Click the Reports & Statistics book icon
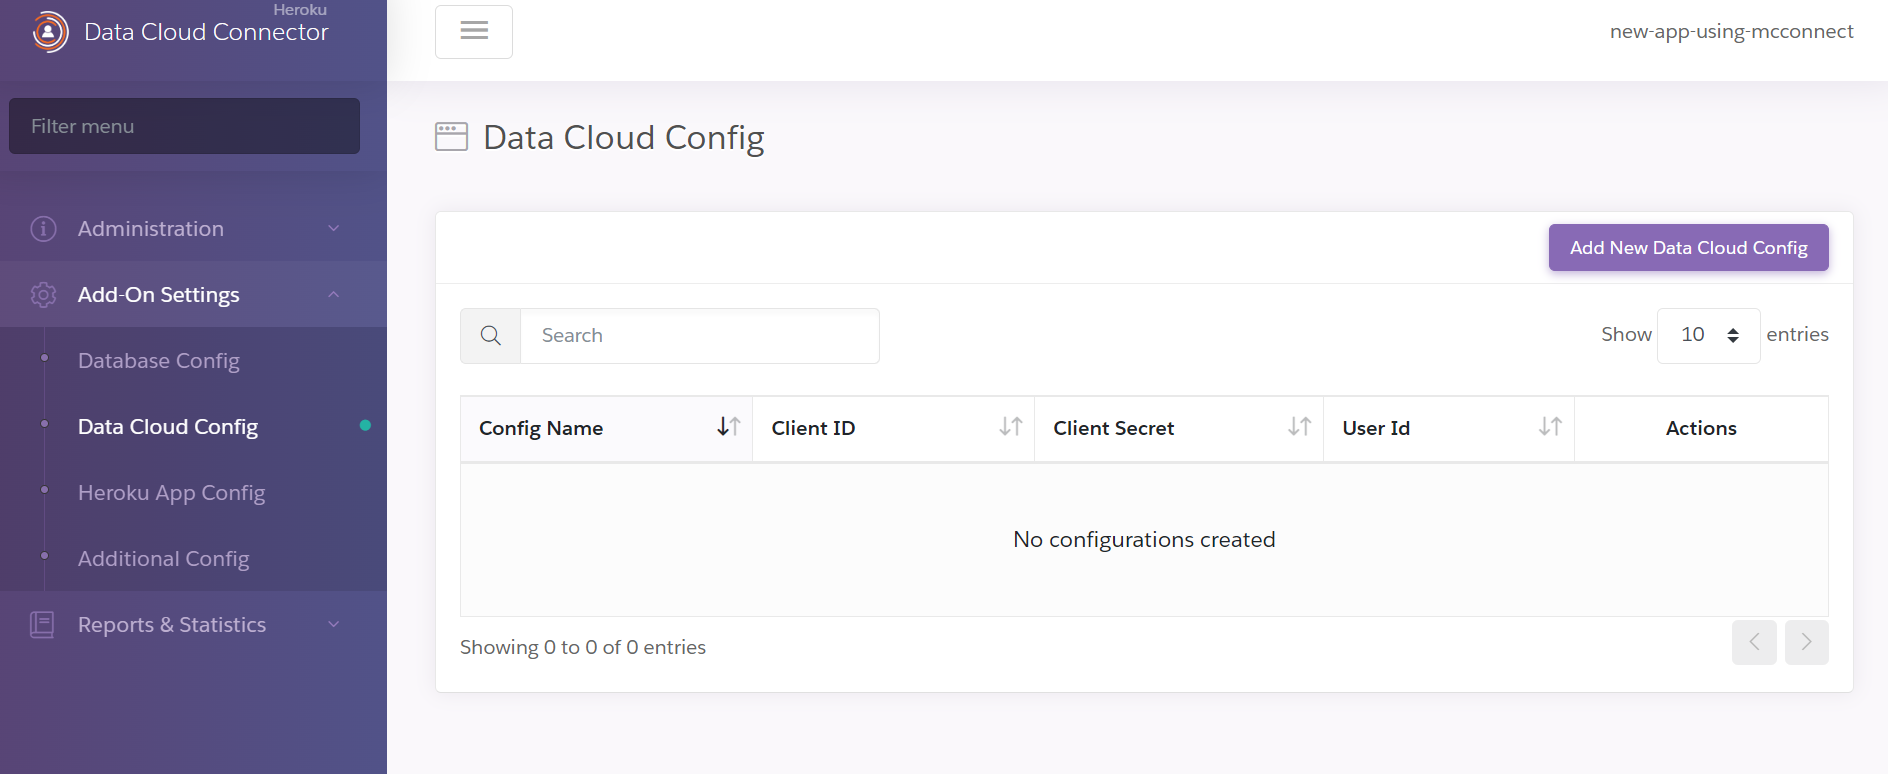Viewport: 1888px width, 774px height. 42,625
